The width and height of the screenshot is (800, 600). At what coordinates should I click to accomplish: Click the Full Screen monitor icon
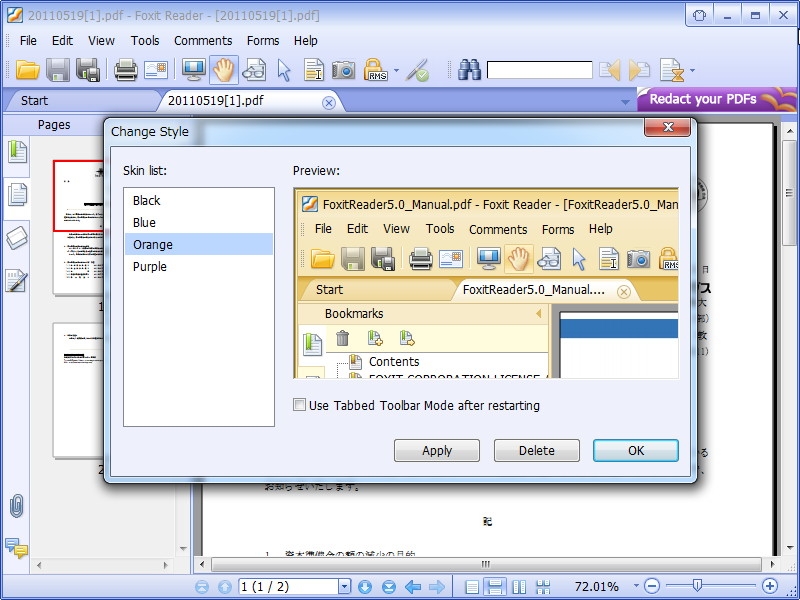(194, 70)
